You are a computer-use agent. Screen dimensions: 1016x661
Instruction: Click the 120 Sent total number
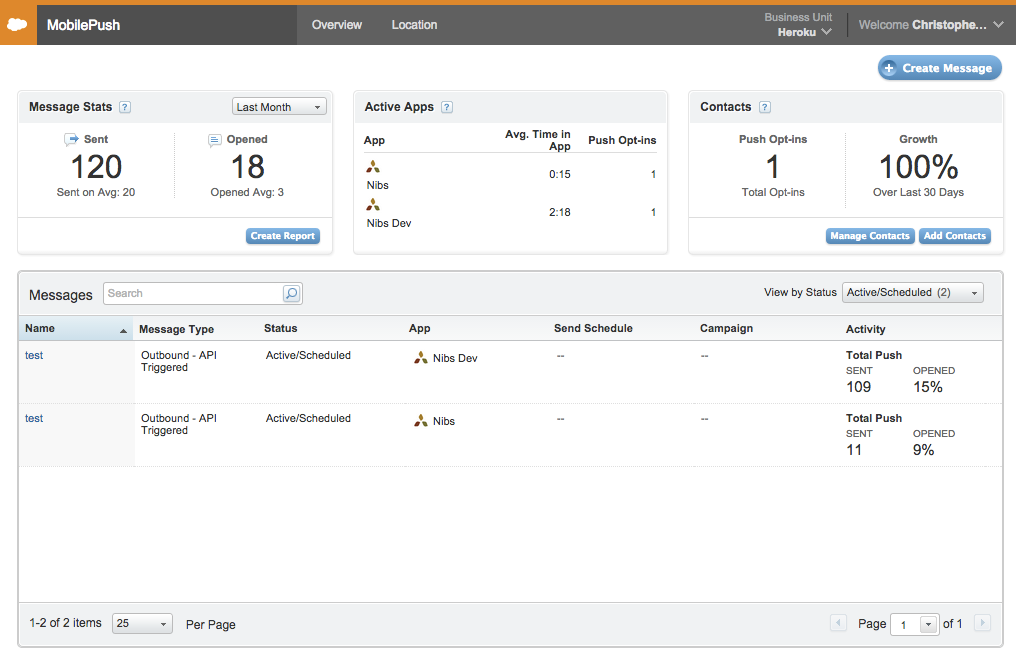96,167
